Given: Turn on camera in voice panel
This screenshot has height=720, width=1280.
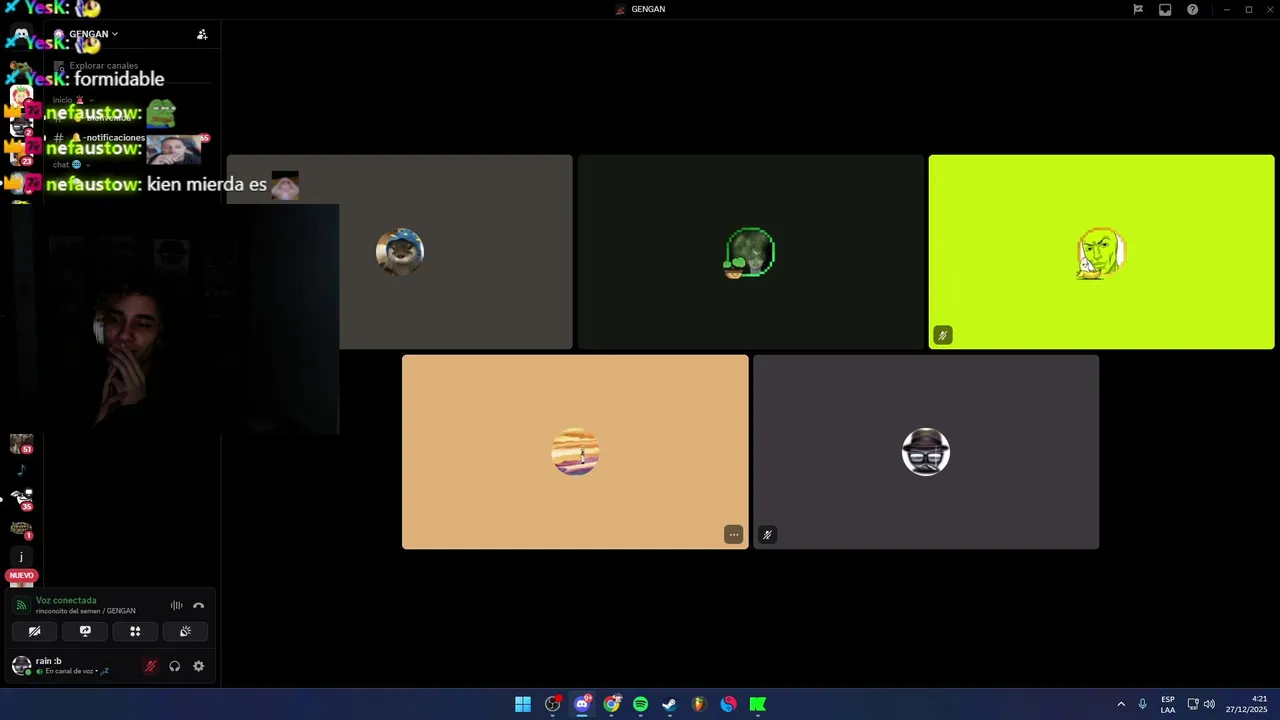Looking at the screenshot, I should [x=35, y=631].
